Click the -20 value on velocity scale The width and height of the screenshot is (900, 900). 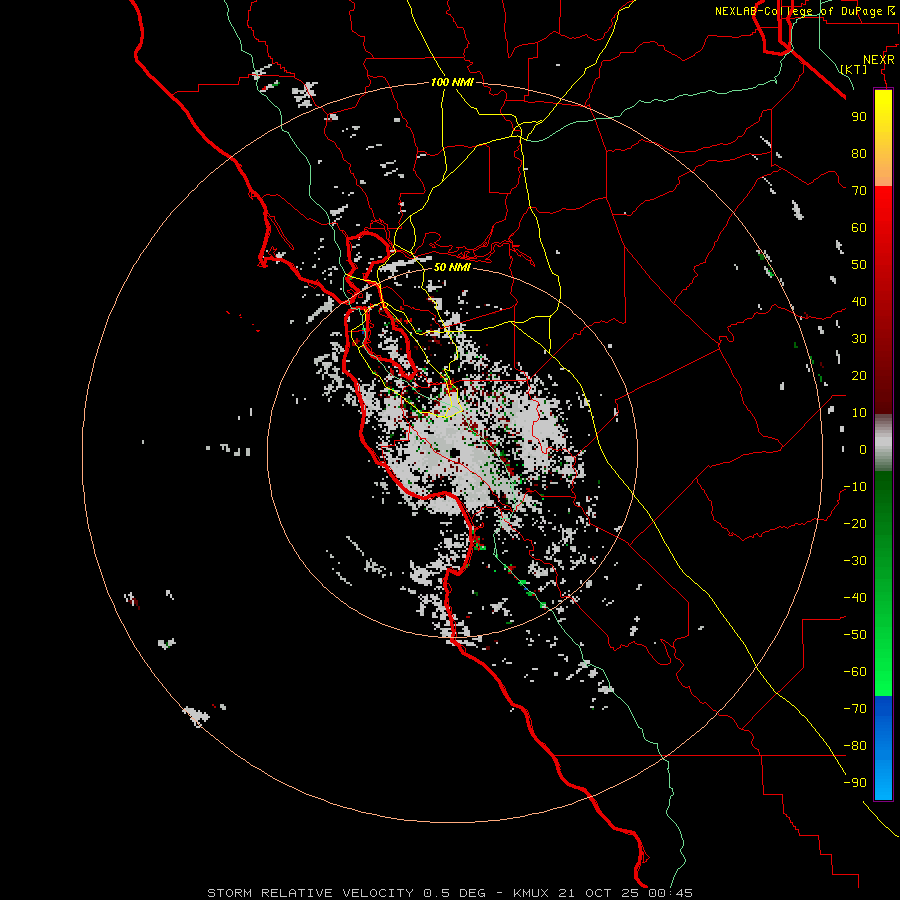pyautogui.click(x=855, y=524)
